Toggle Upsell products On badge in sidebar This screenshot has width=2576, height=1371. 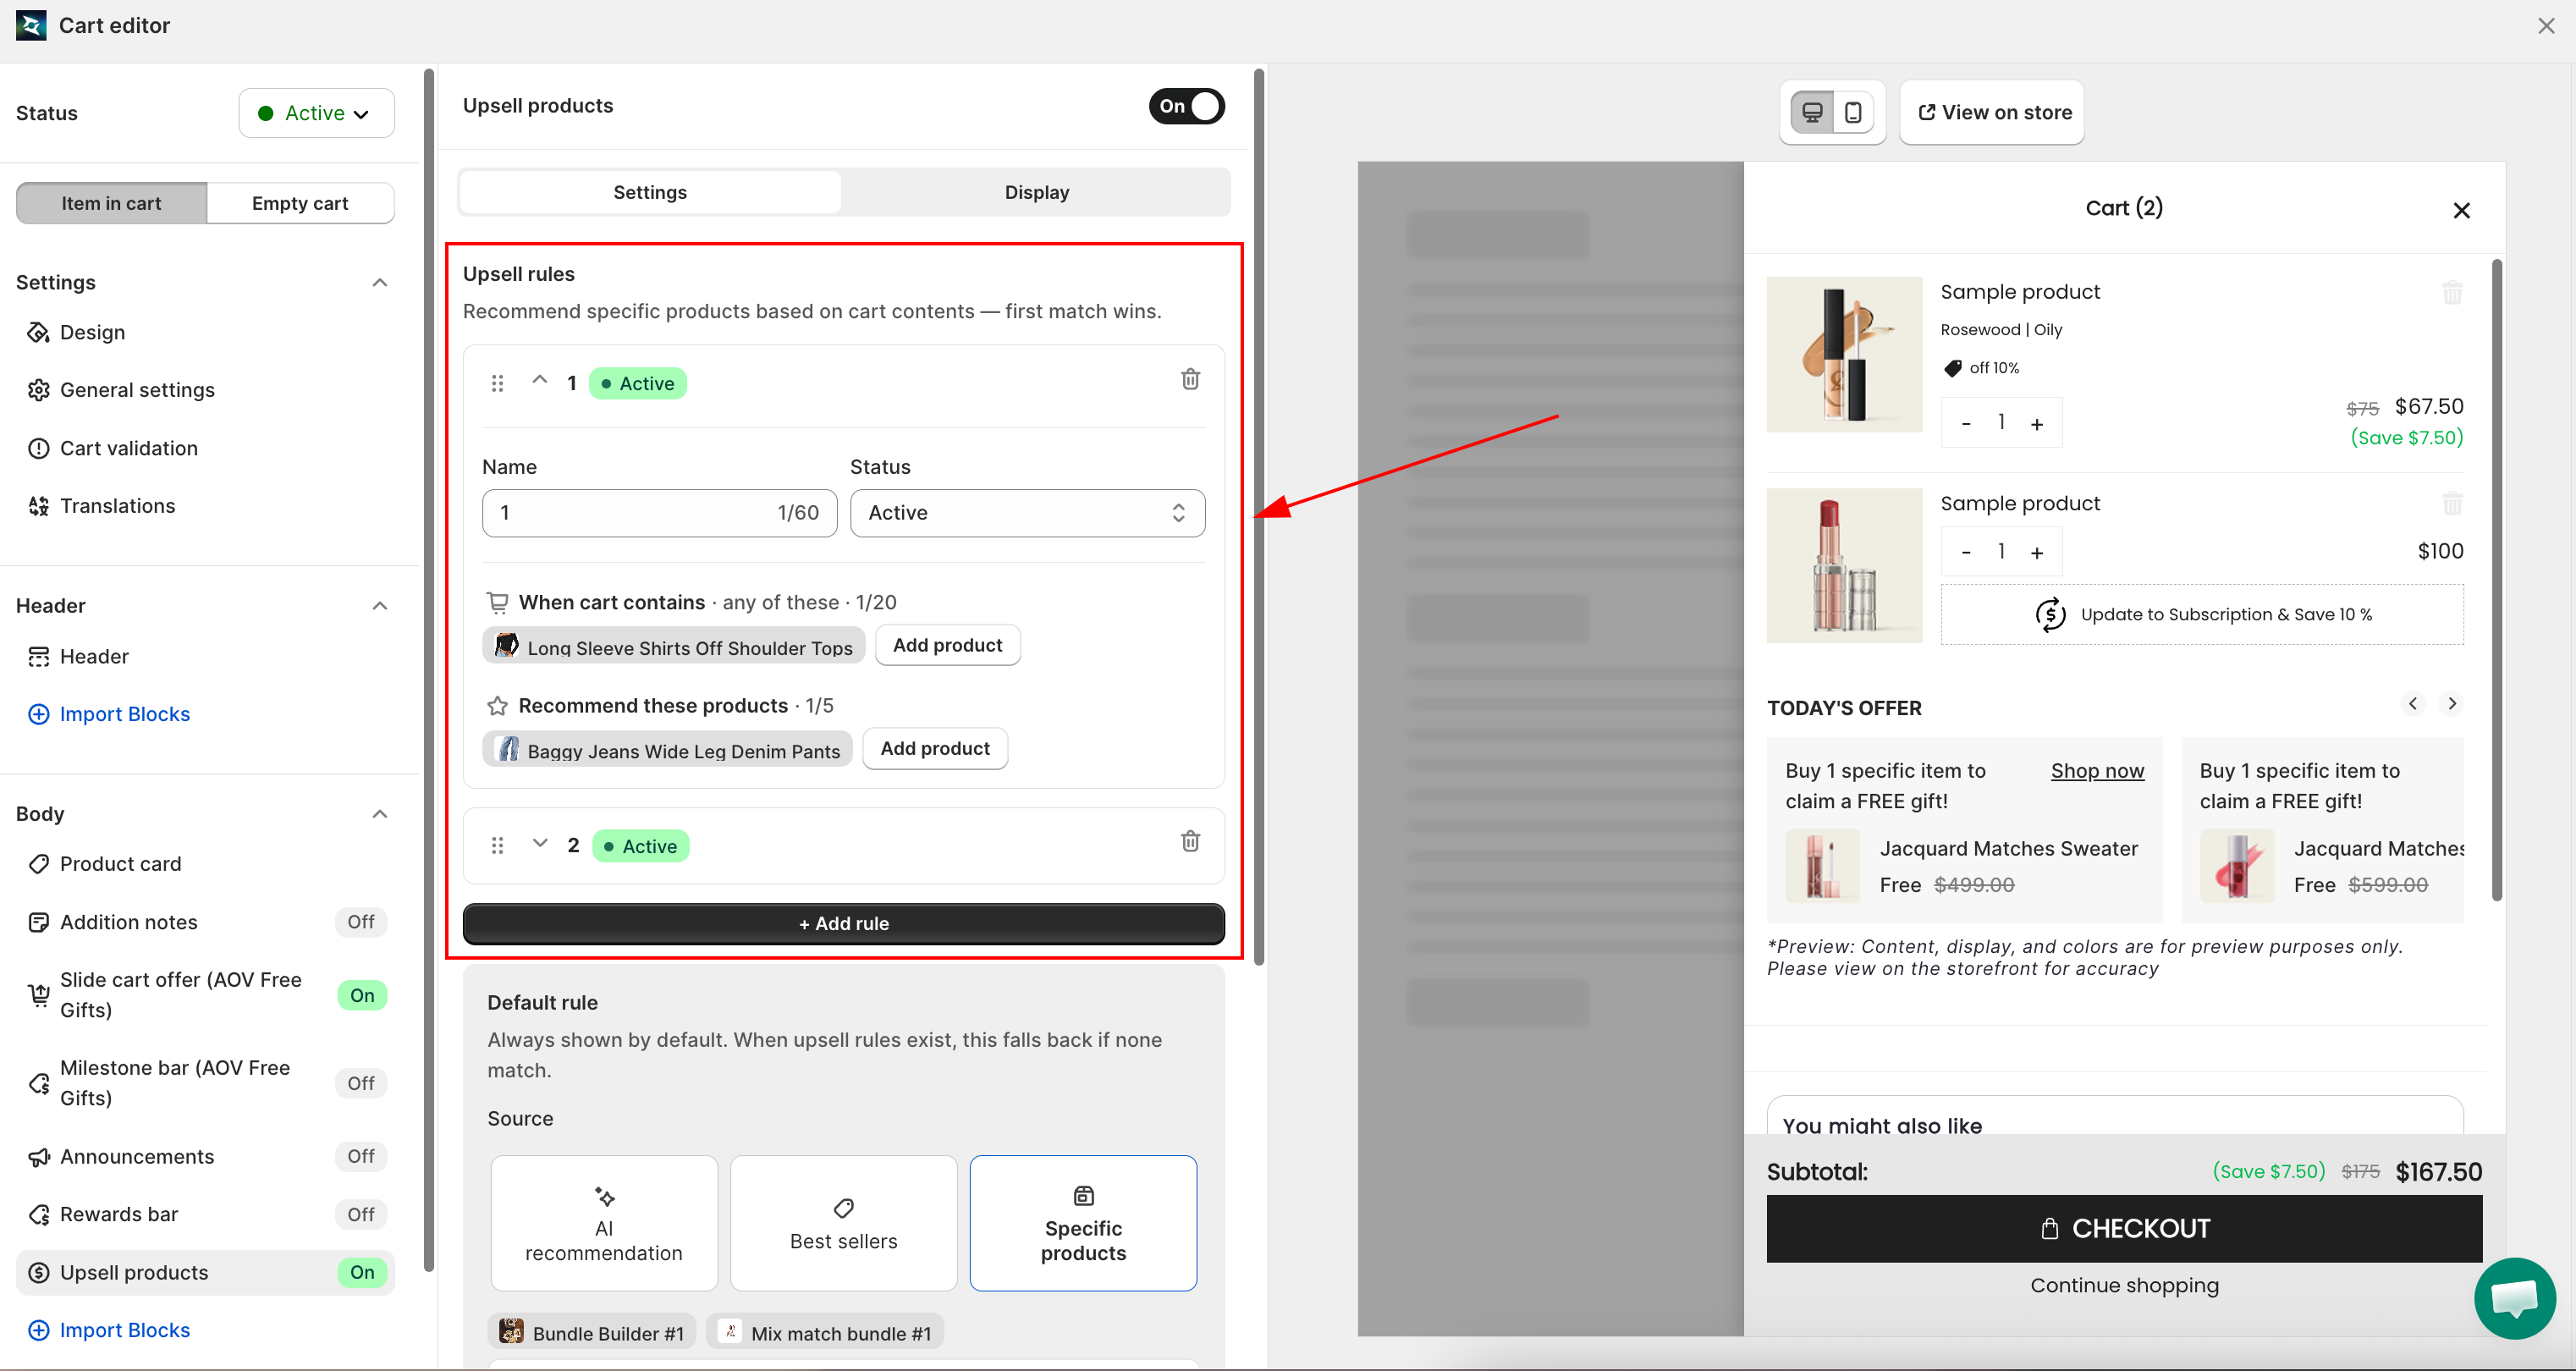tap(362, 1272)
